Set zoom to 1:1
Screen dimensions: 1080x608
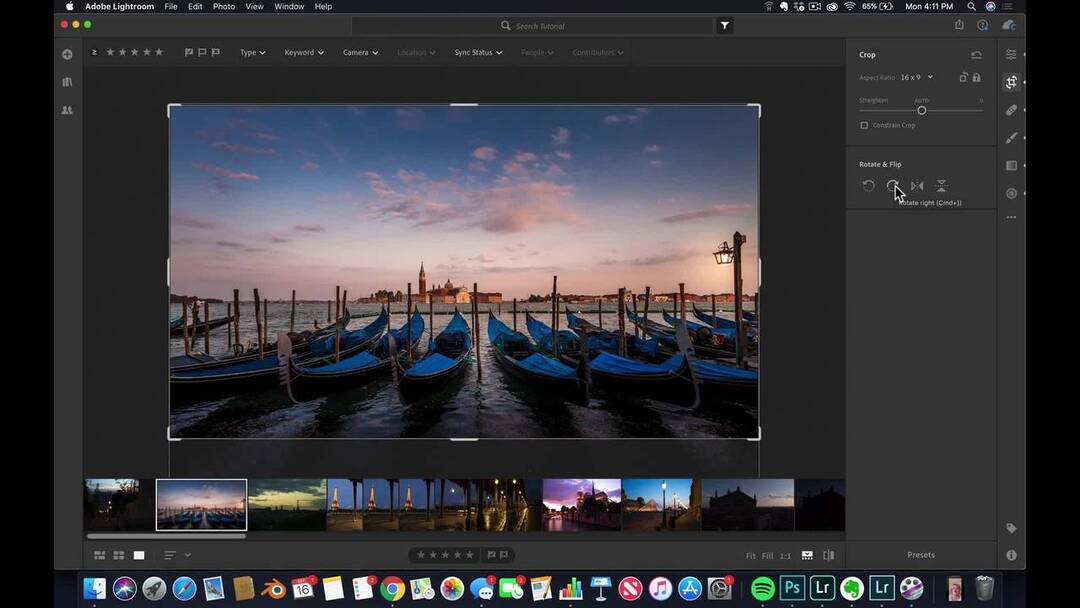(x=785, y=556)
